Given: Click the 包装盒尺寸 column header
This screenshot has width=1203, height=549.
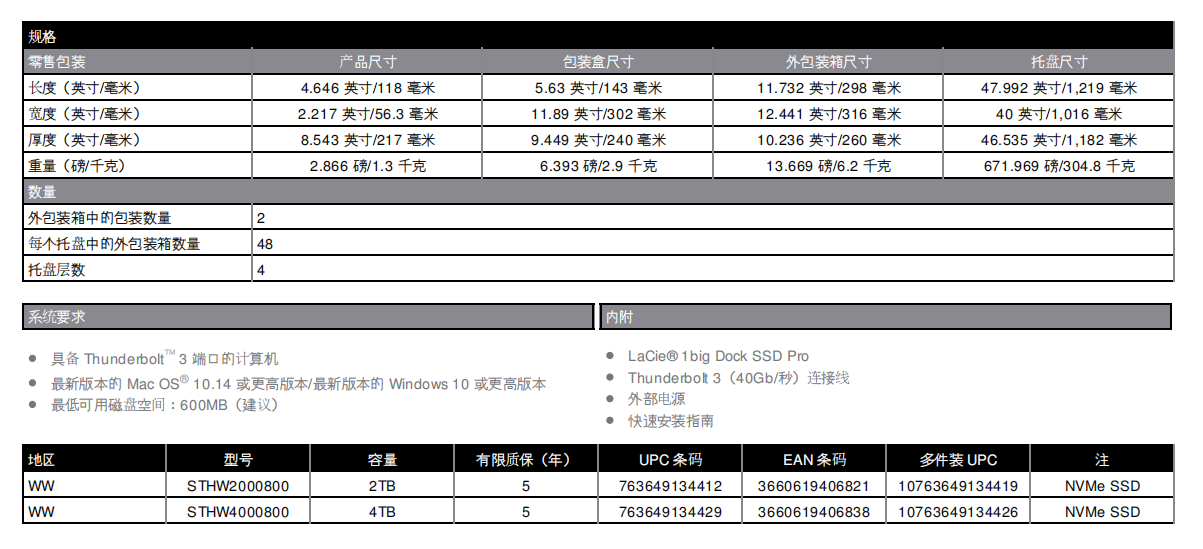Looking at the screenshot, I should point(597,62).
